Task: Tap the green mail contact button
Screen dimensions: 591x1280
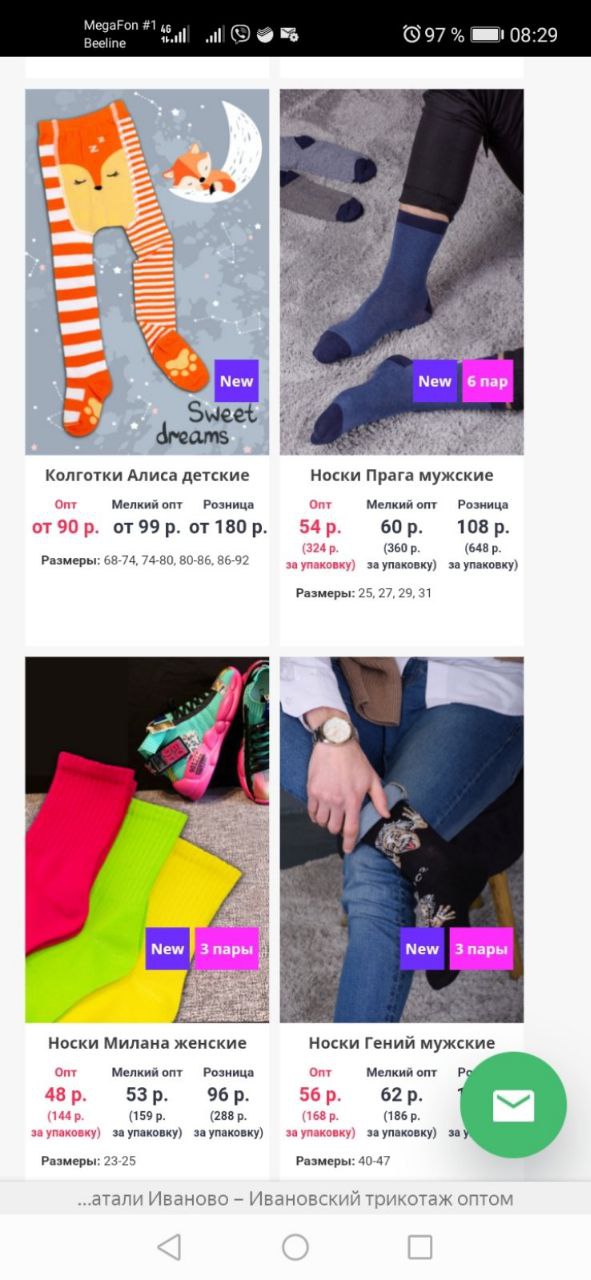Action: (513, 1104)
